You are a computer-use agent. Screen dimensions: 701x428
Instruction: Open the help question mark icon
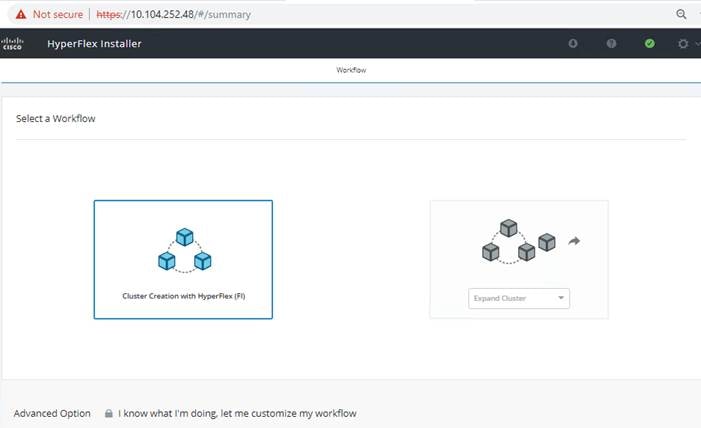point(611,43)
